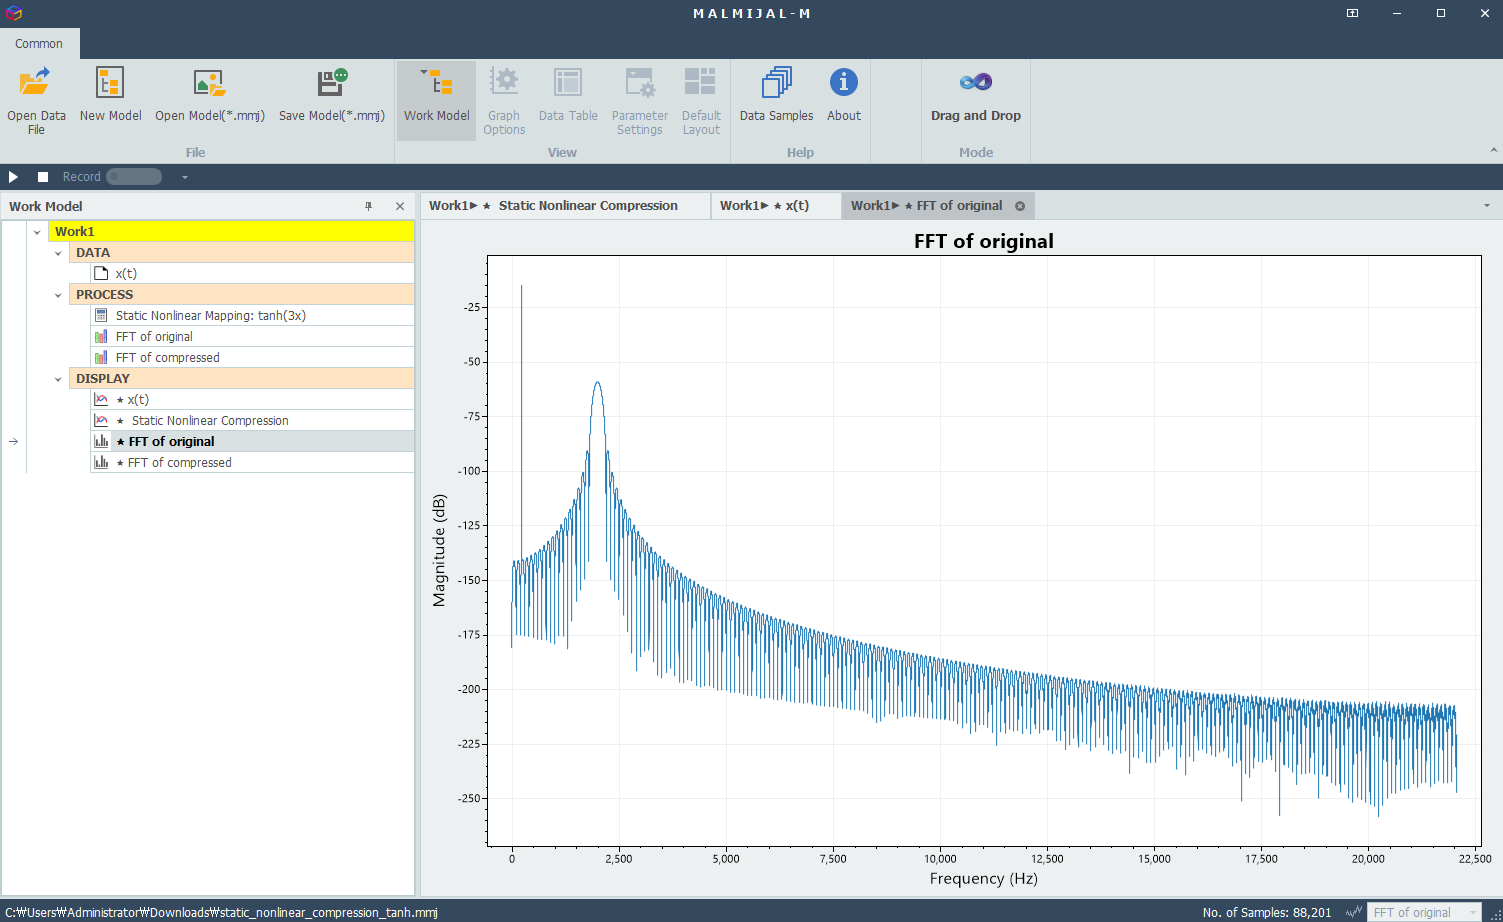Screen dimensions: 1503x922
Task: Click the model file path in status bar
Action: [221, 912]
